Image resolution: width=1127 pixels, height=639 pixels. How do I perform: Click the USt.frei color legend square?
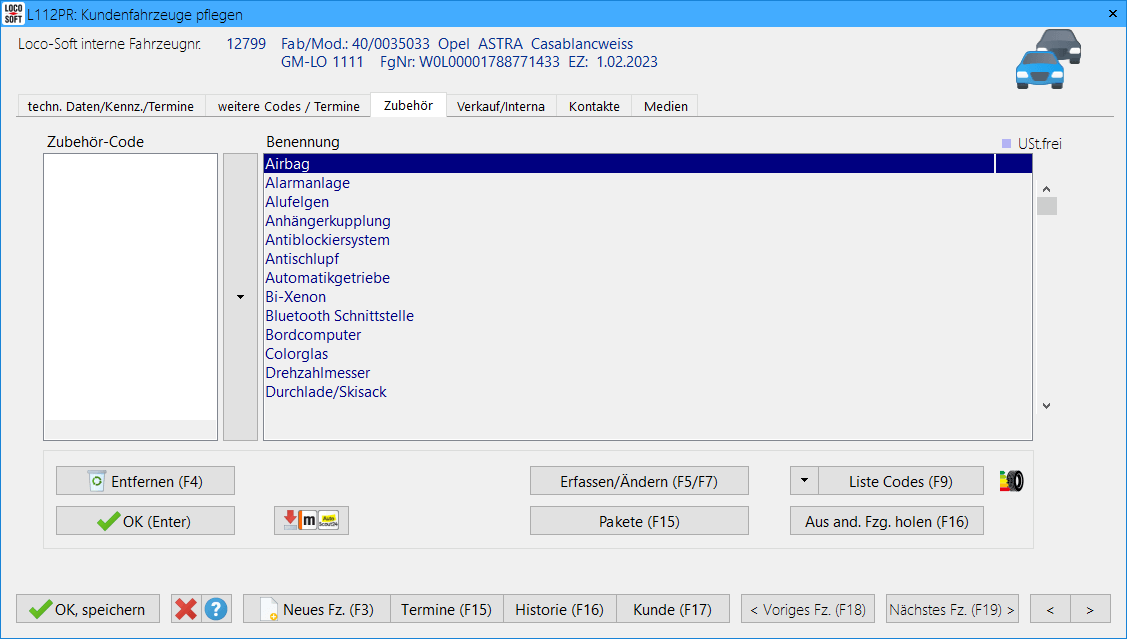click(x=1006, y=144)
